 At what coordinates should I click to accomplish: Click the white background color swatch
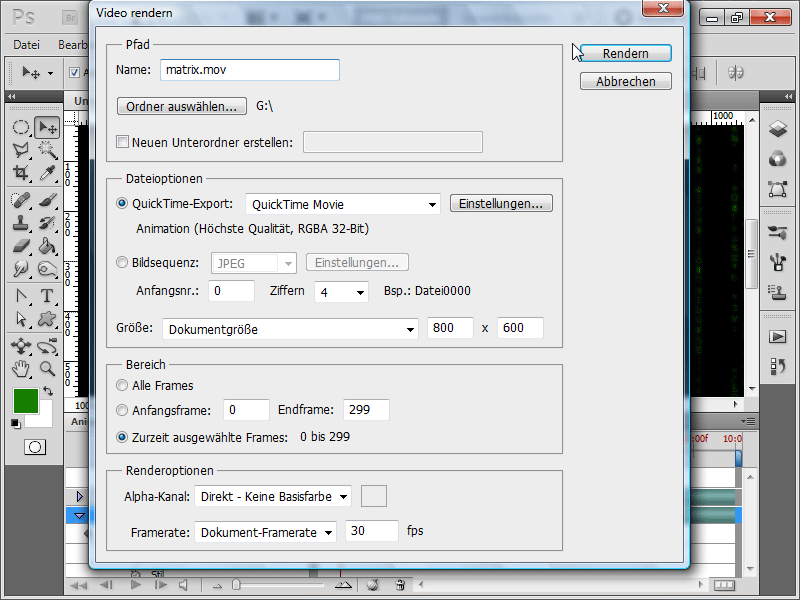[45, 419]
